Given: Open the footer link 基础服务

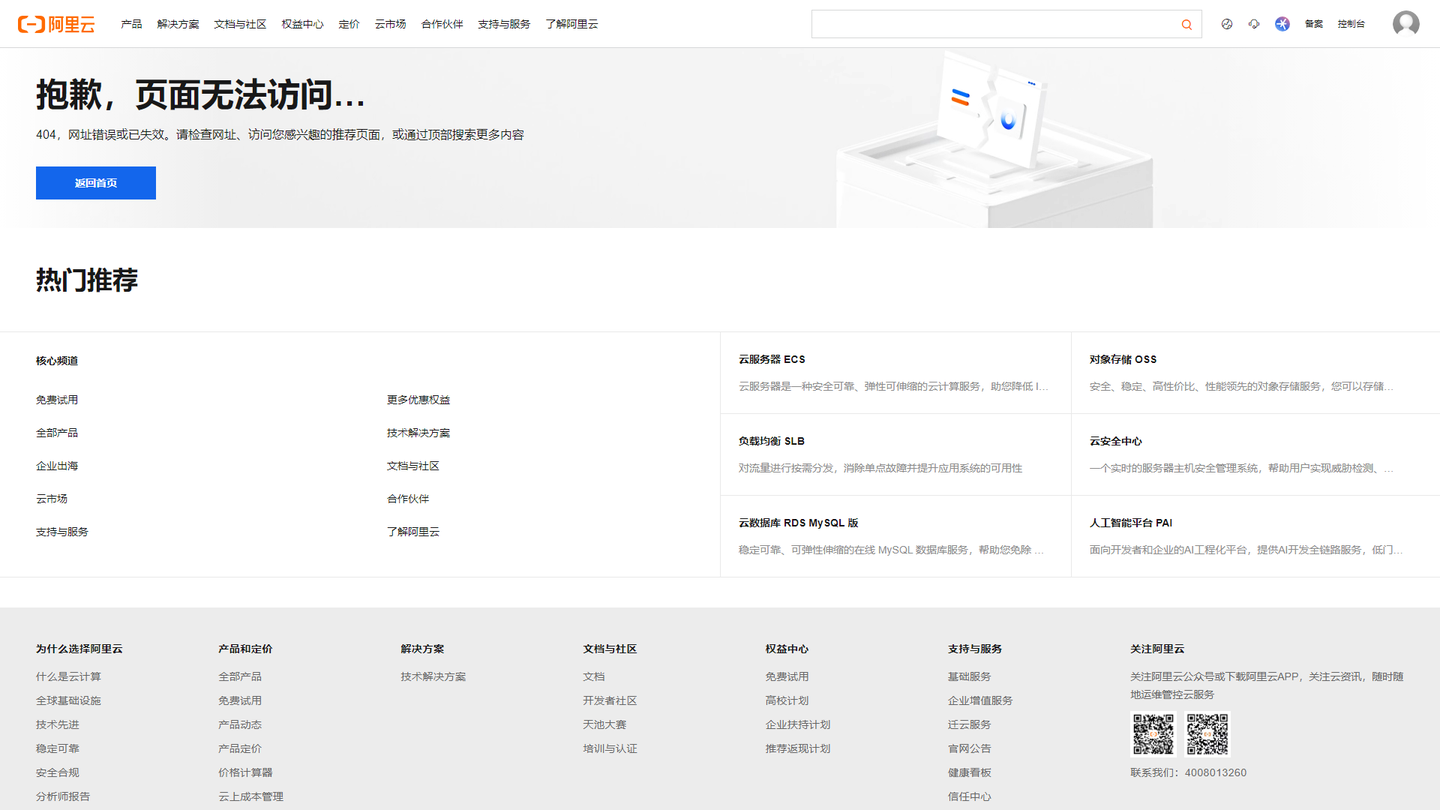Looking at the screenshot, I should pos(970,677).
